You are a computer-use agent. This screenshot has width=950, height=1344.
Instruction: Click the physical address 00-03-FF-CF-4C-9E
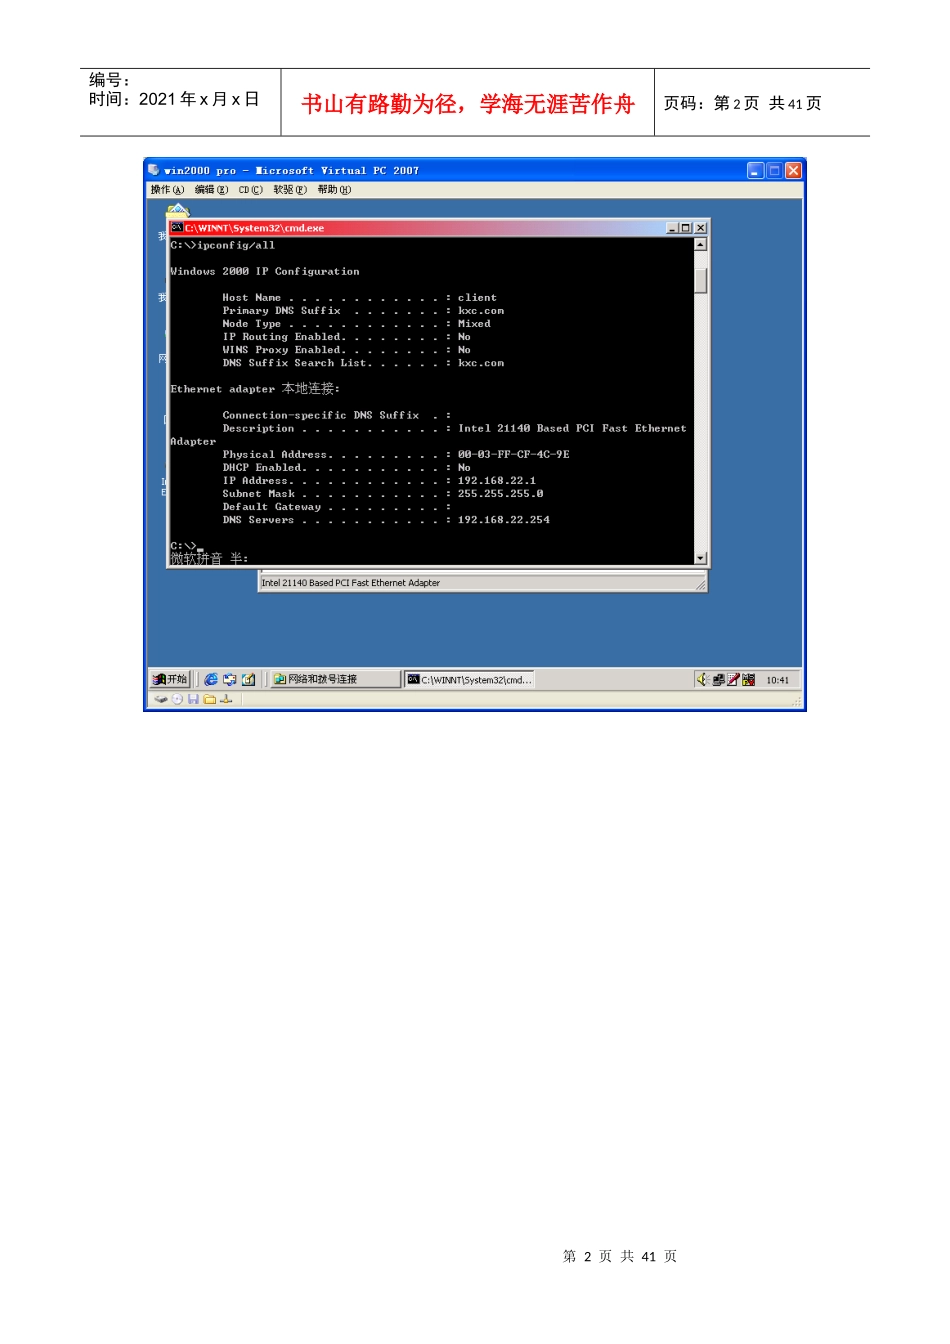click(514, 455)
